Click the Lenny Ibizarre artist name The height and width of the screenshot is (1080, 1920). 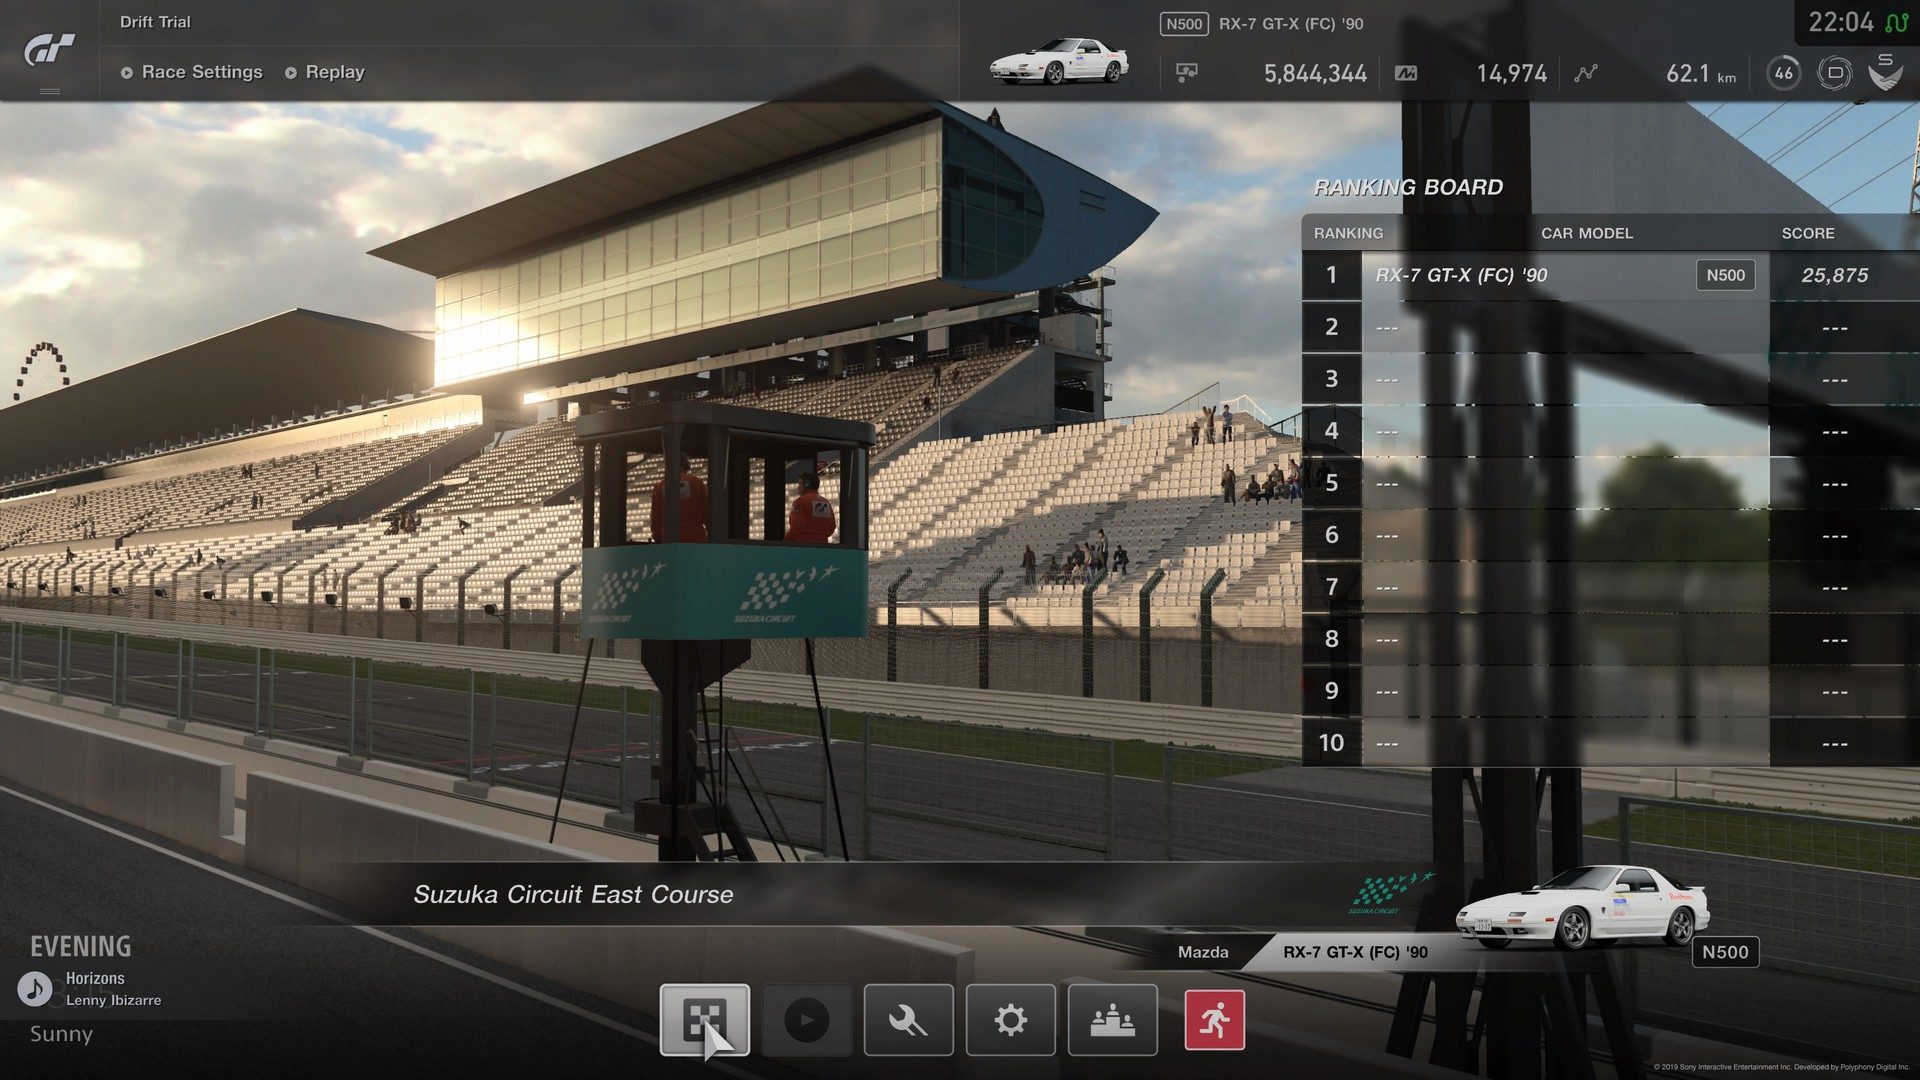pyautogui.click(x=113, y=1000)
